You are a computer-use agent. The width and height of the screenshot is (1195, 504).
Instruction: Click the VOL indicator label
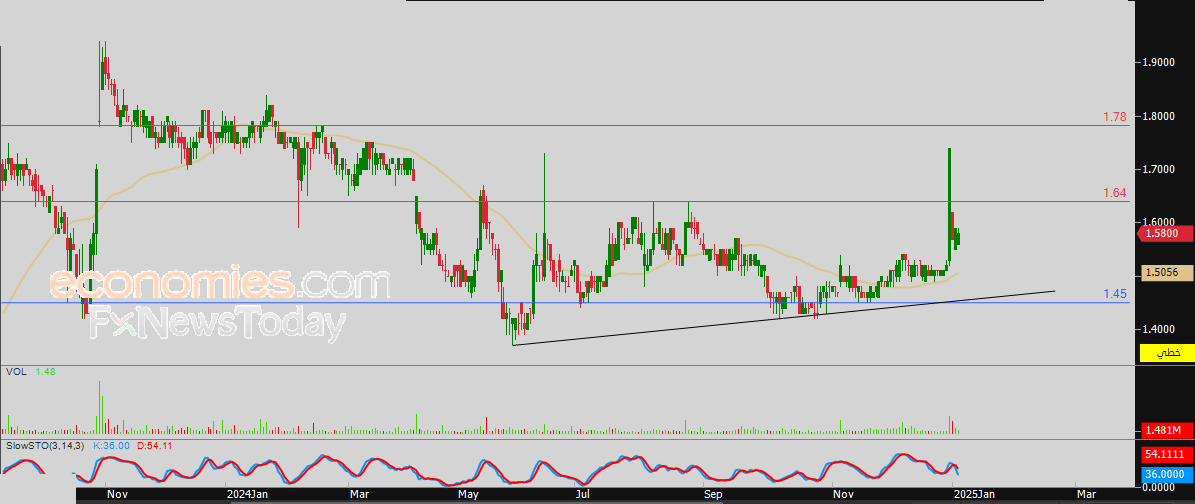(15, 371)
